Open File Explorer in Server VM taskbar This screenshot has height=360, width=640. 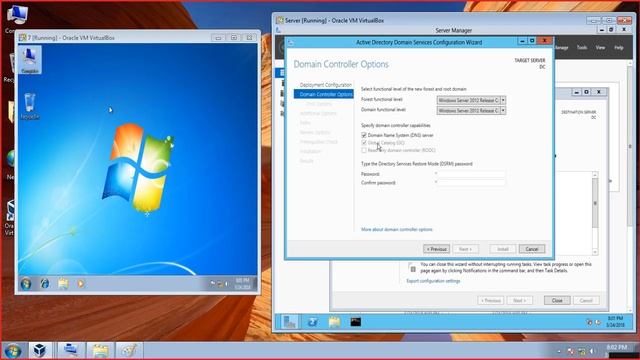[x=334, y=322]
